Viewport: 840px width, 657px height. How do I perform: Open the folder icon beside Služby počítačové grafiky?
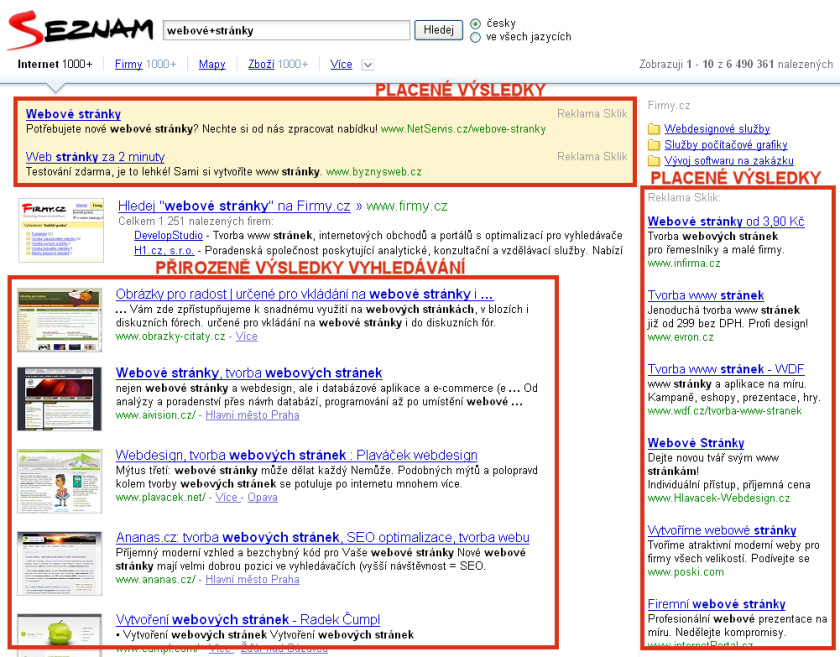(x=654, y=145)
